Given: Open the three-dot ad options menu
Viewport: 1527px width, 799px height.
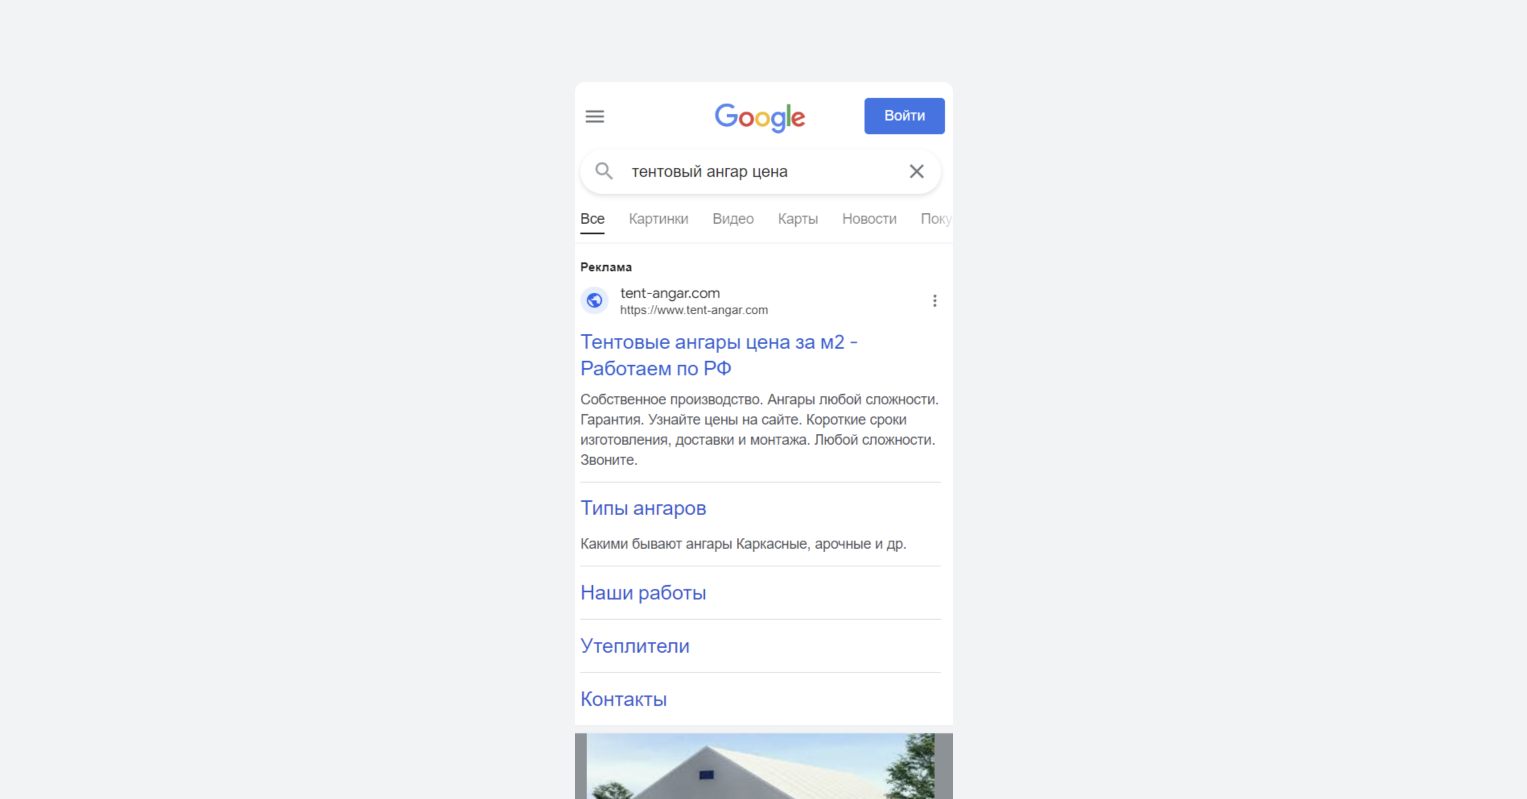Looking at the screenshot, I should pyautogui.click(x=934, y=301).
